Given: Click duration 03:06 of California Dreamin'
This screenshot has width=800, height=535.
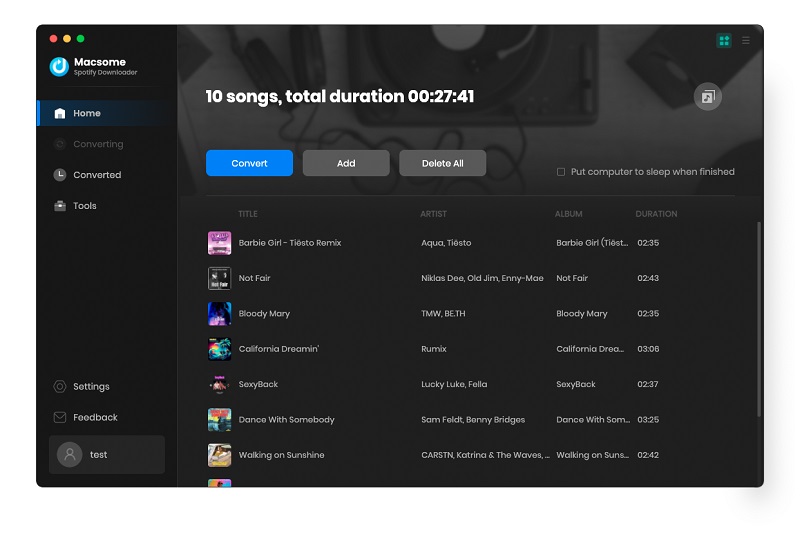Looking at the screenshot, I should (x=648, y=349).
